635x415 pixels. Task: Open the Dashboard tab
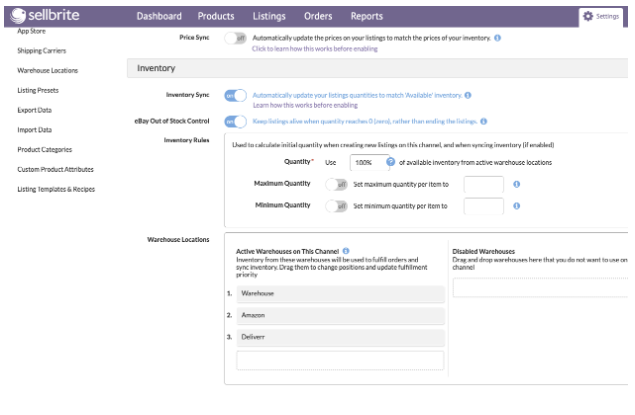(x=159, y=16)
